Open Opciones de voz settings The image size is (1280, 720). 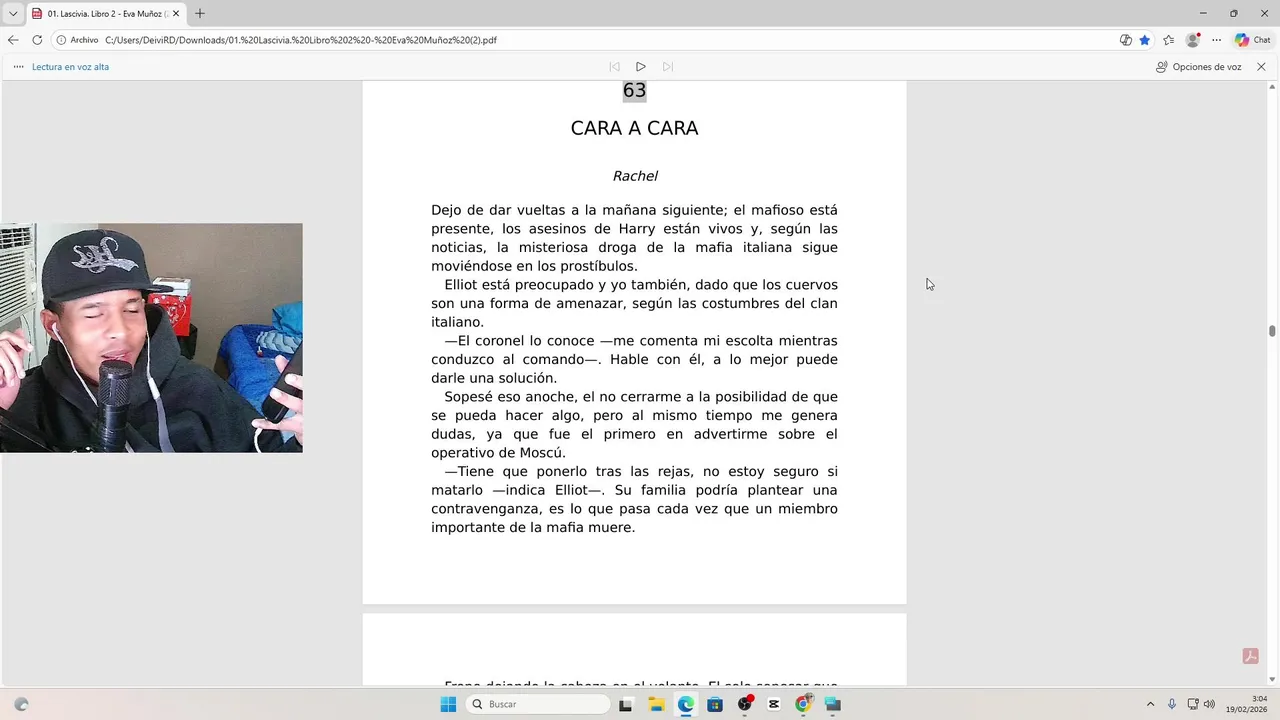pyautogui.click(x=1198, y=67)
